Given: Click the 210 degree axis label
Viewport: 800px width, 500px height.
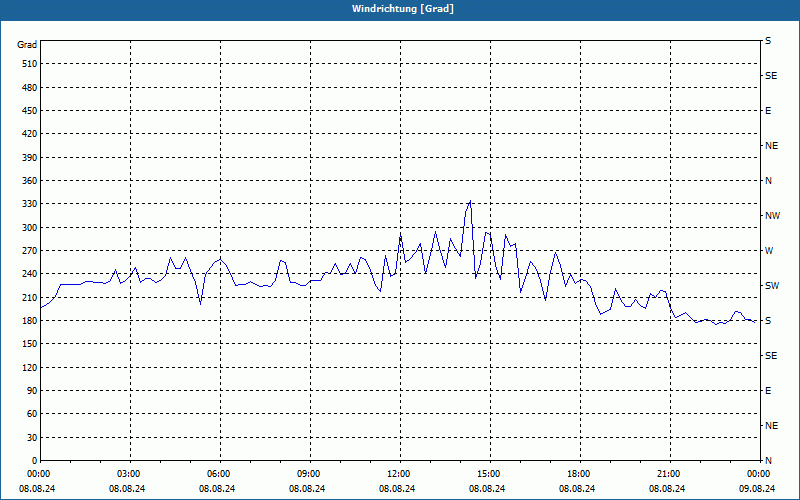Looking at the screenshot, I should [30, 297].
